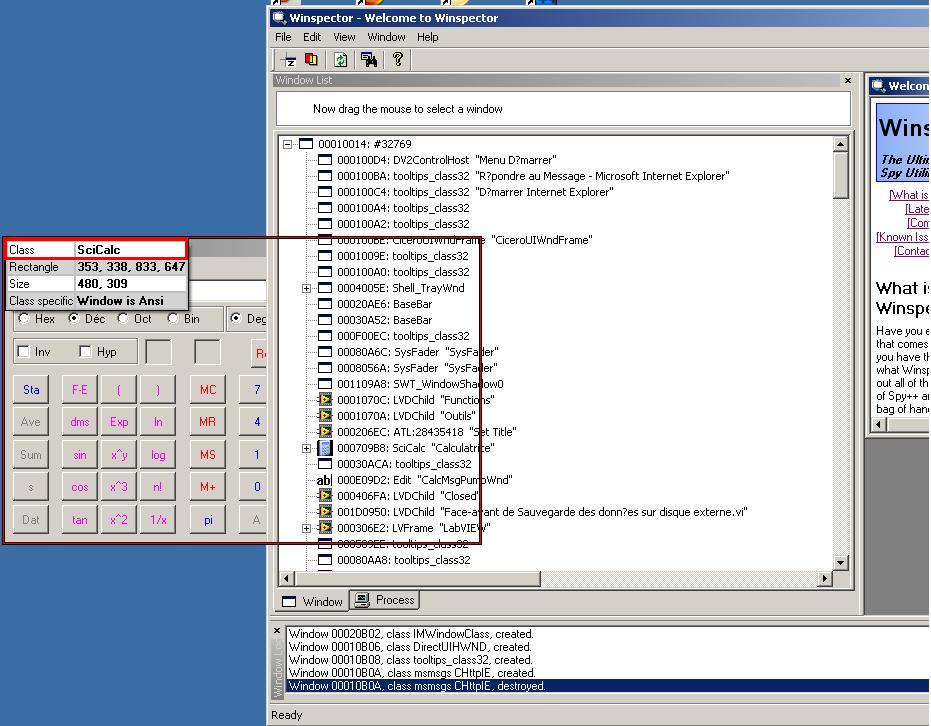Screen dimensions: 931x726
Task: Enable the Inv checkbox in calculator
Action: click(24, 351)
